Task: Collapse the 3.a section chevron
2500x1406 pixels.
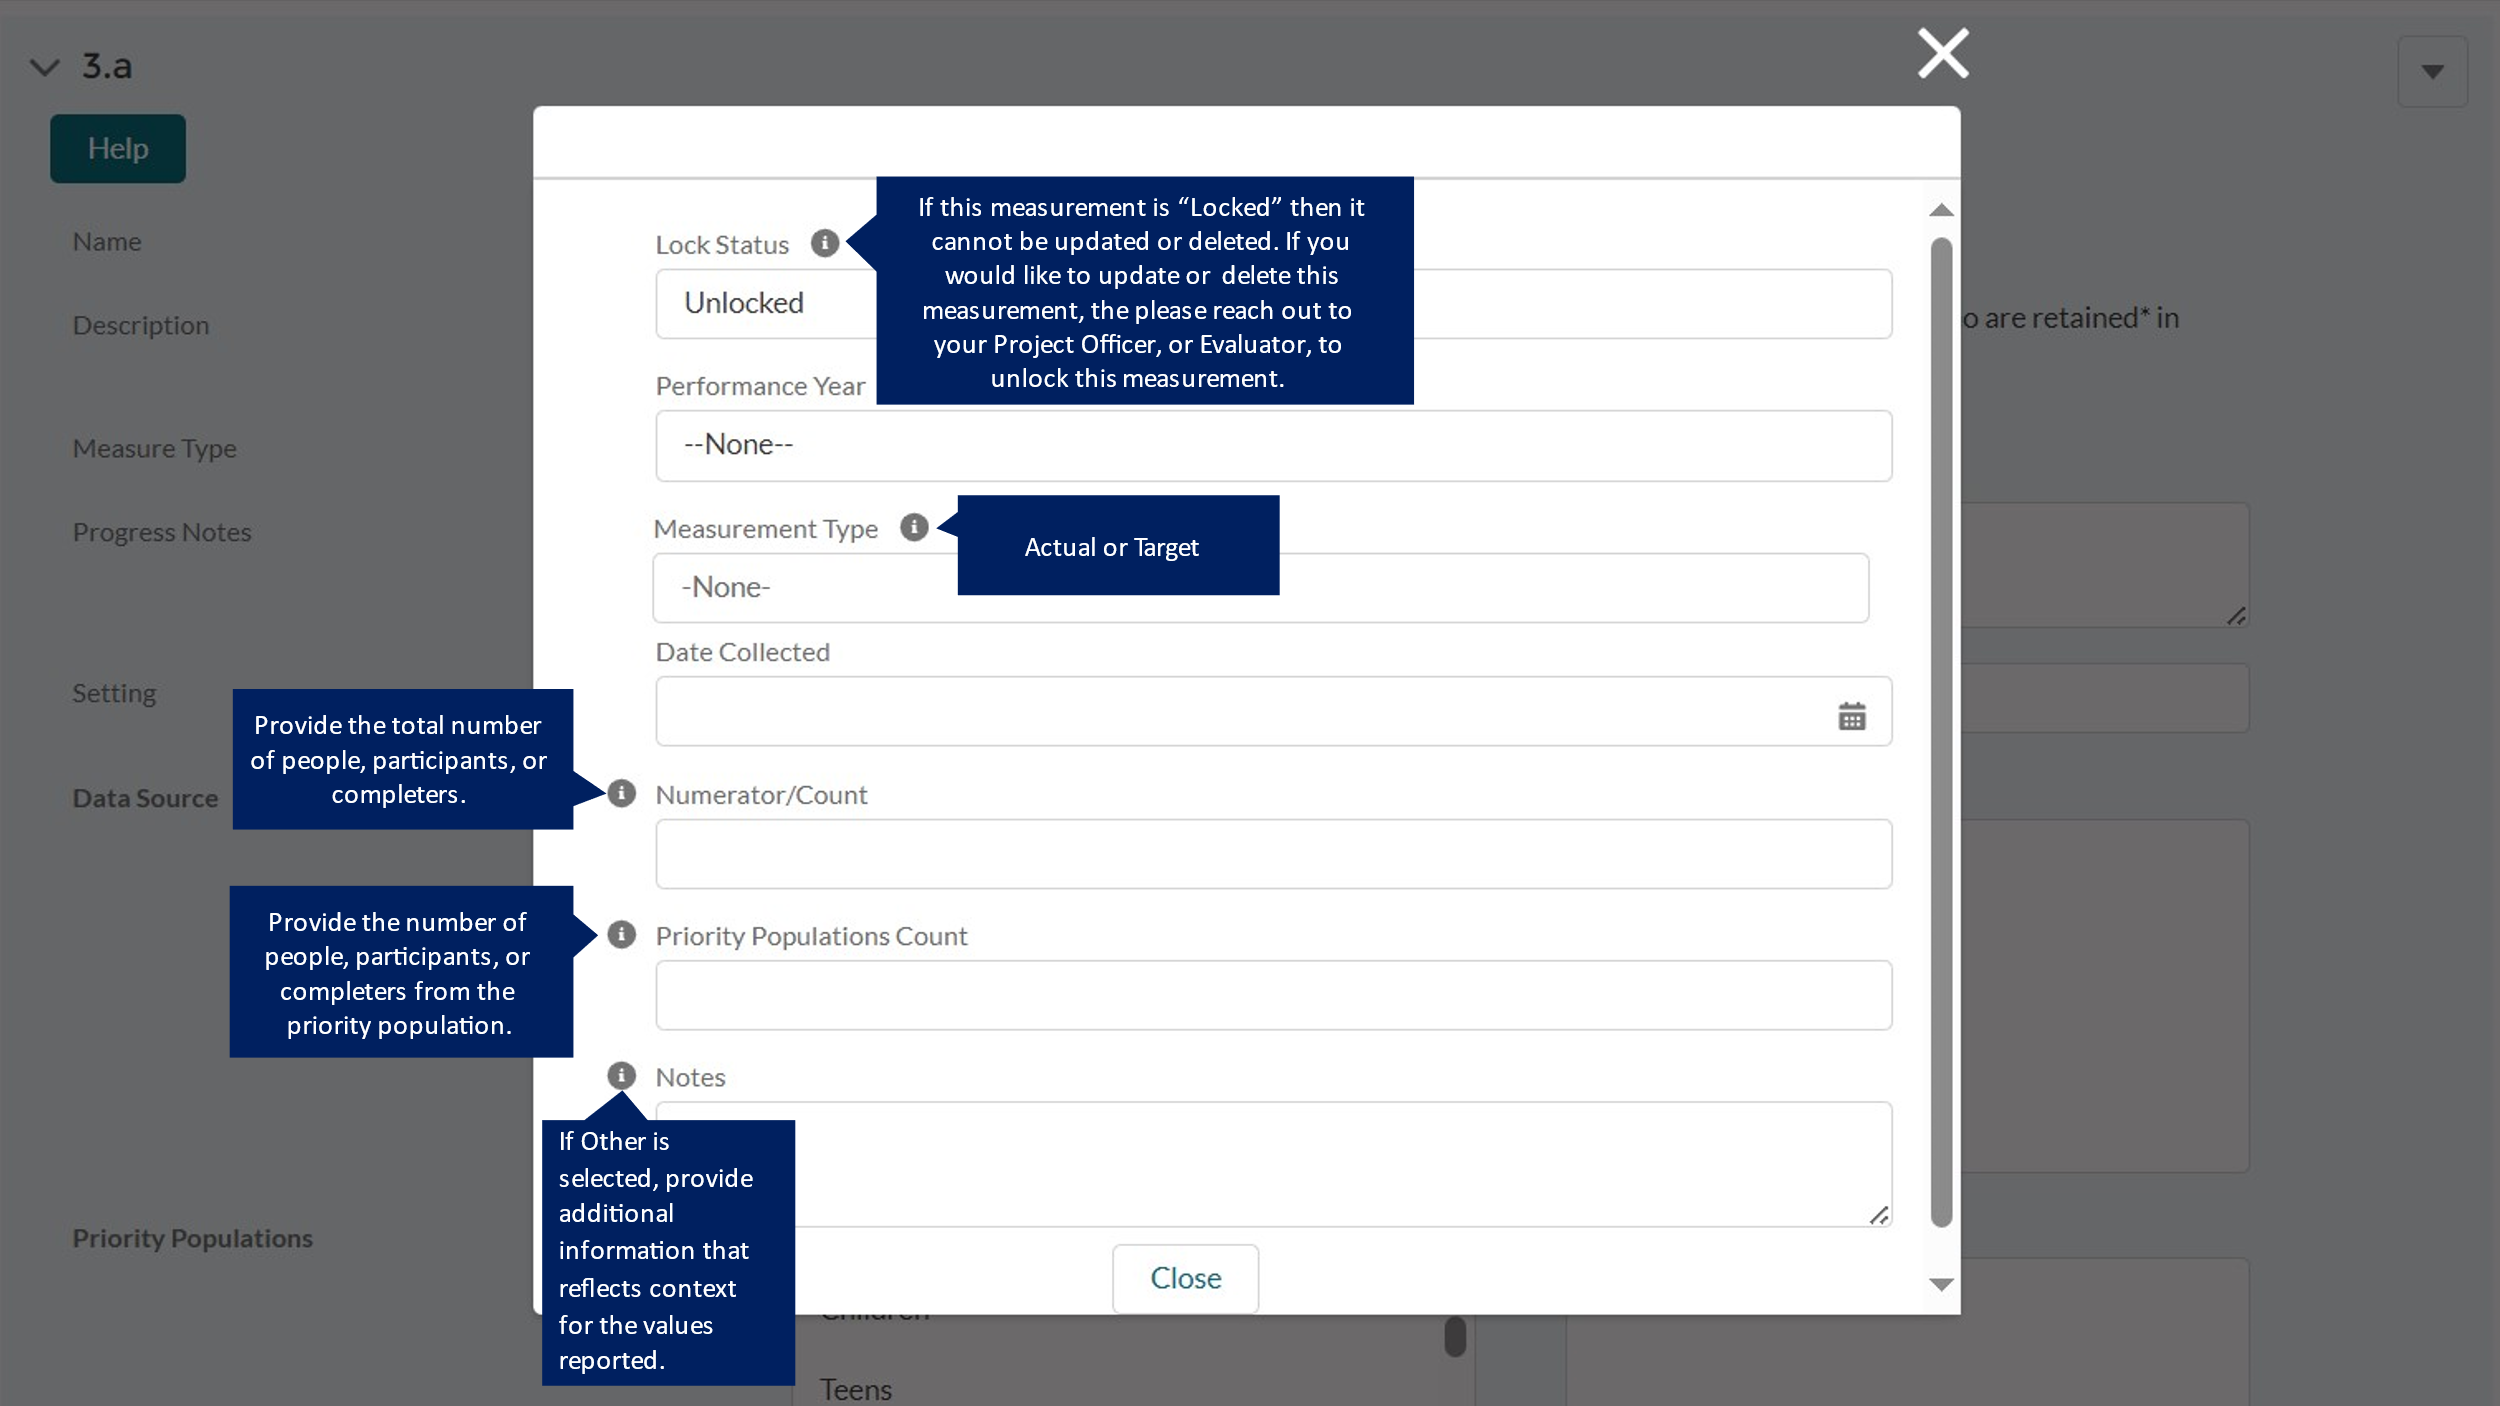Action: click(x=45, y=67)
